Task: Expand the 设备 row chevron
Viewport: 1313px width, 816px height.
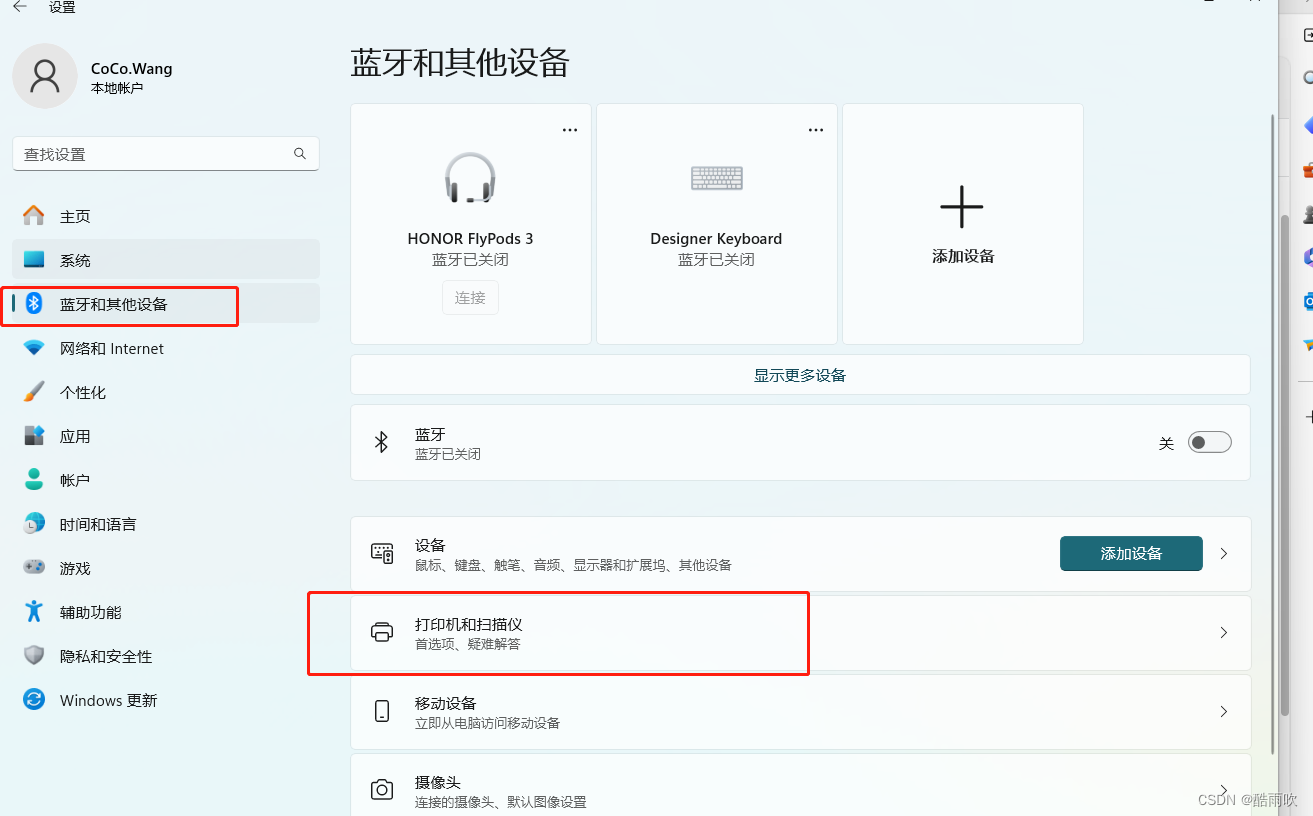Action: point(1224,553)
